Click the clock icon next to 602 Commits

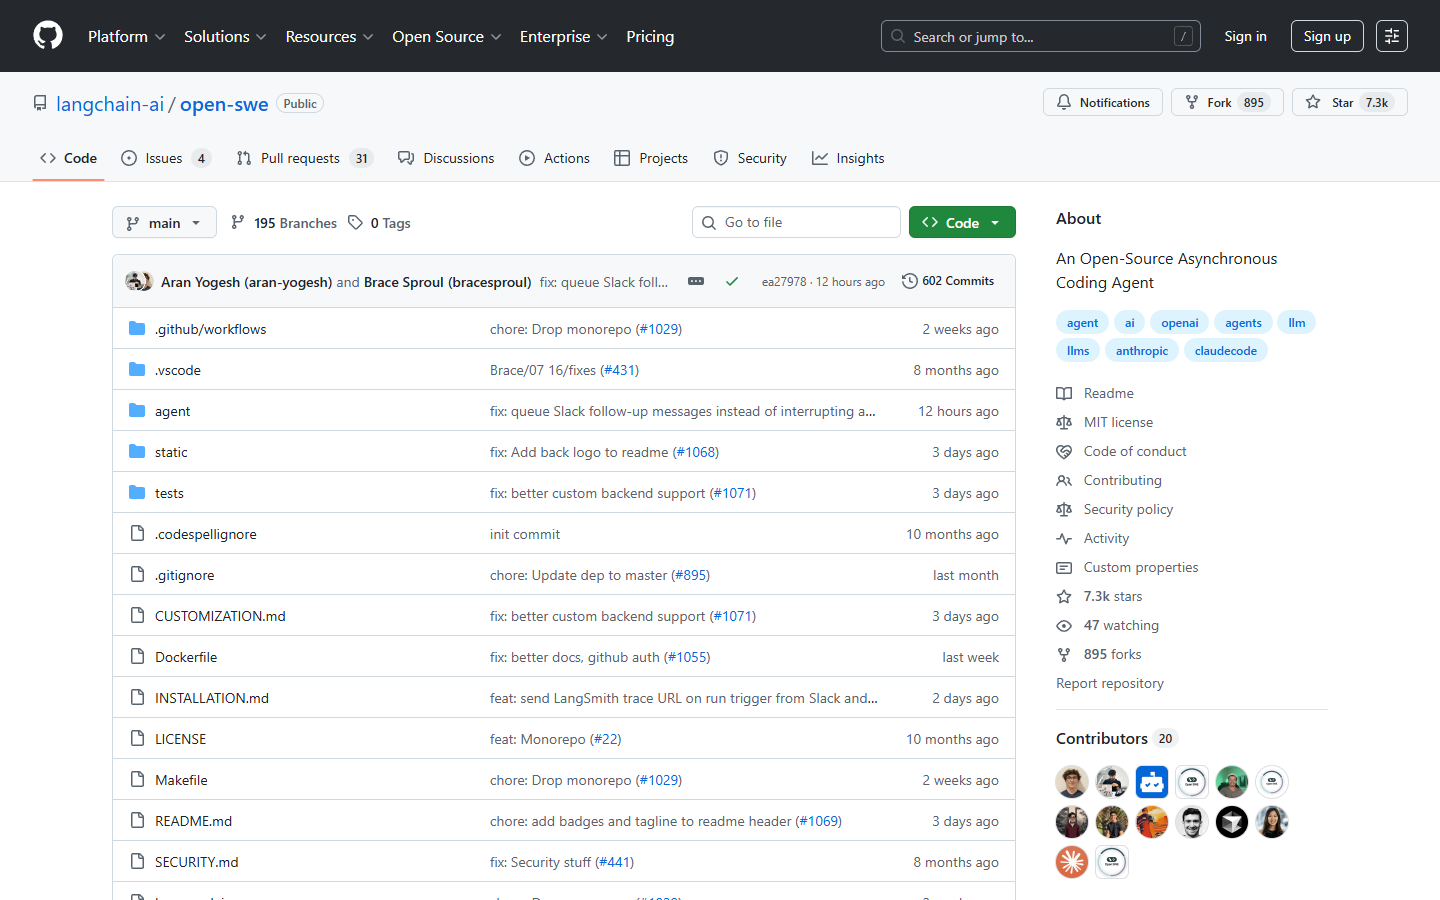(x=909, y=281)
